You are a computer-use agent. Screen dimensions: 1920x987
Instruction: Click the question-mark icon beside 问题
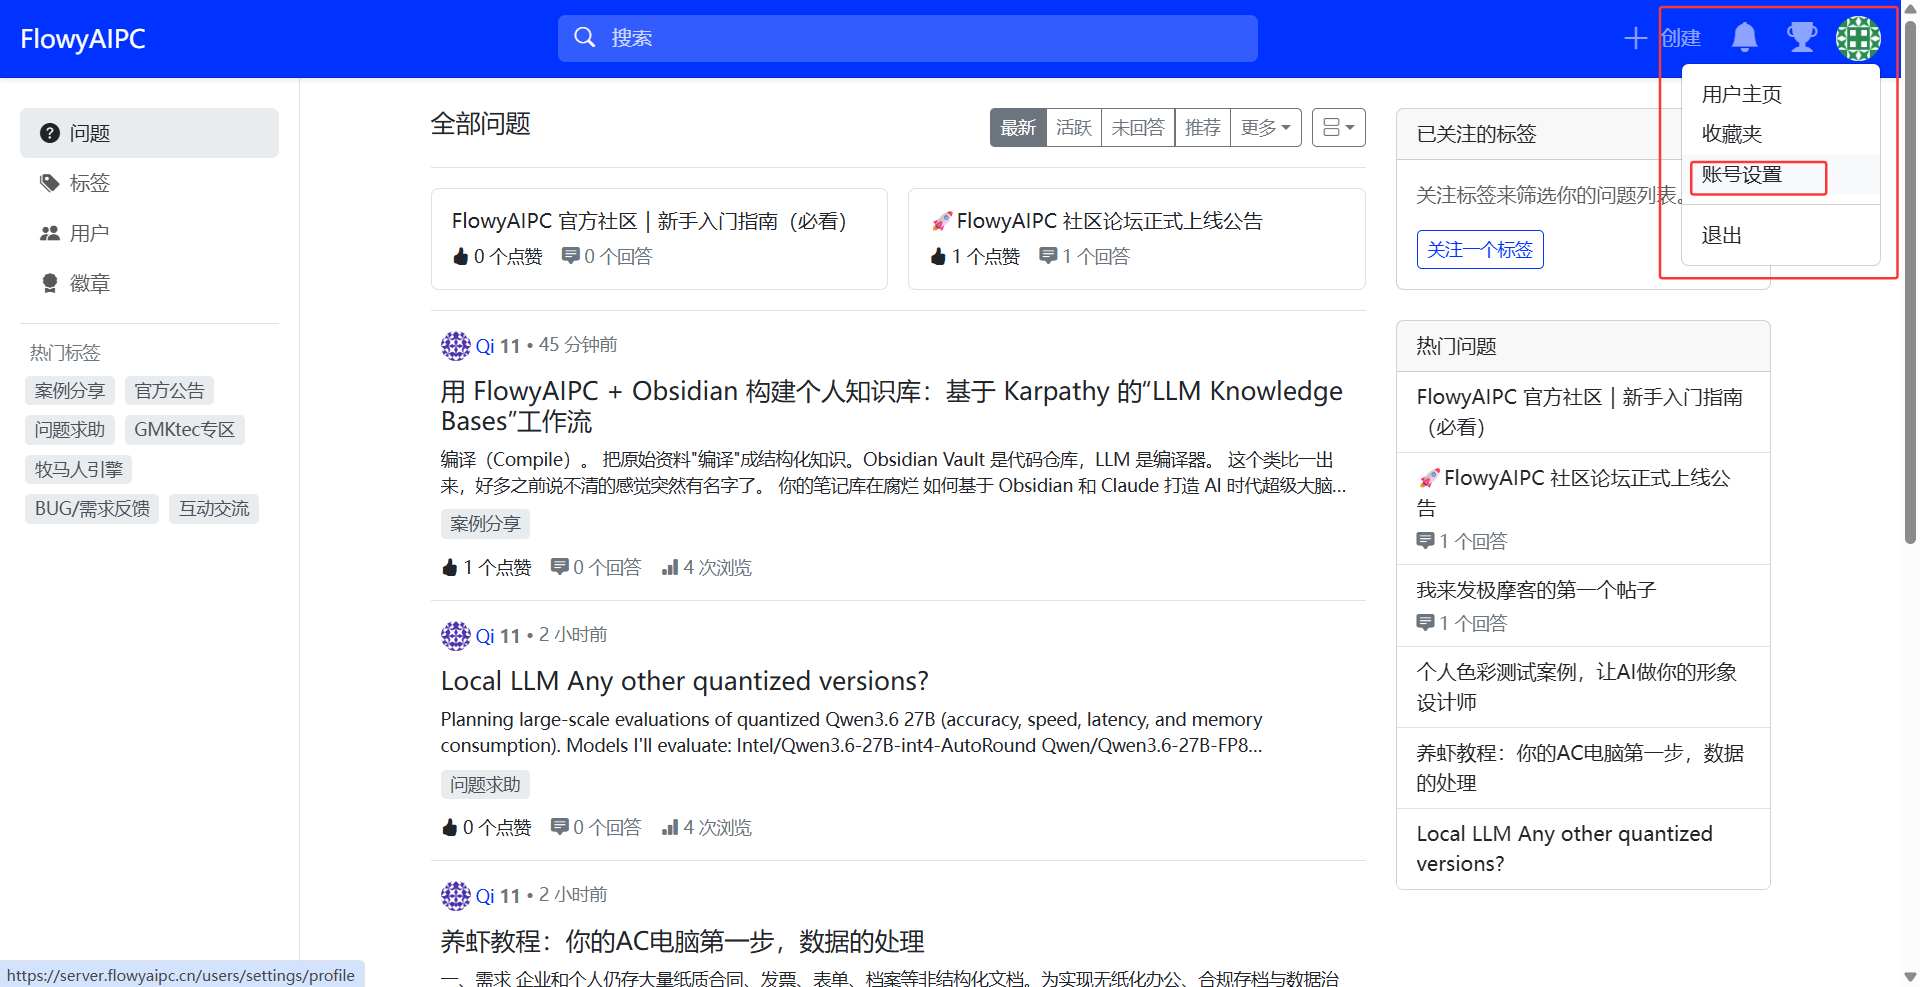tap(50, 133)
